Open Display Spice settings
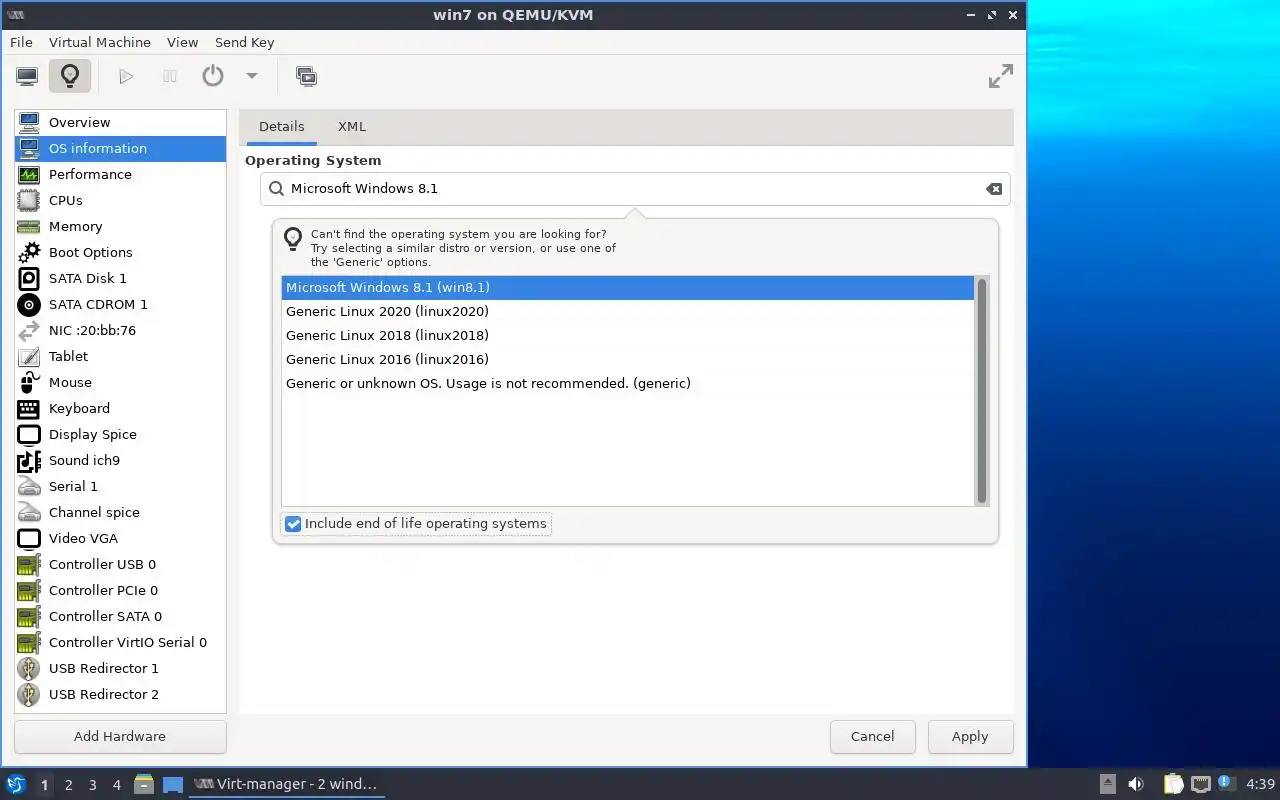Viewport: 1280px width, 800px height. [x=120, y=434]
